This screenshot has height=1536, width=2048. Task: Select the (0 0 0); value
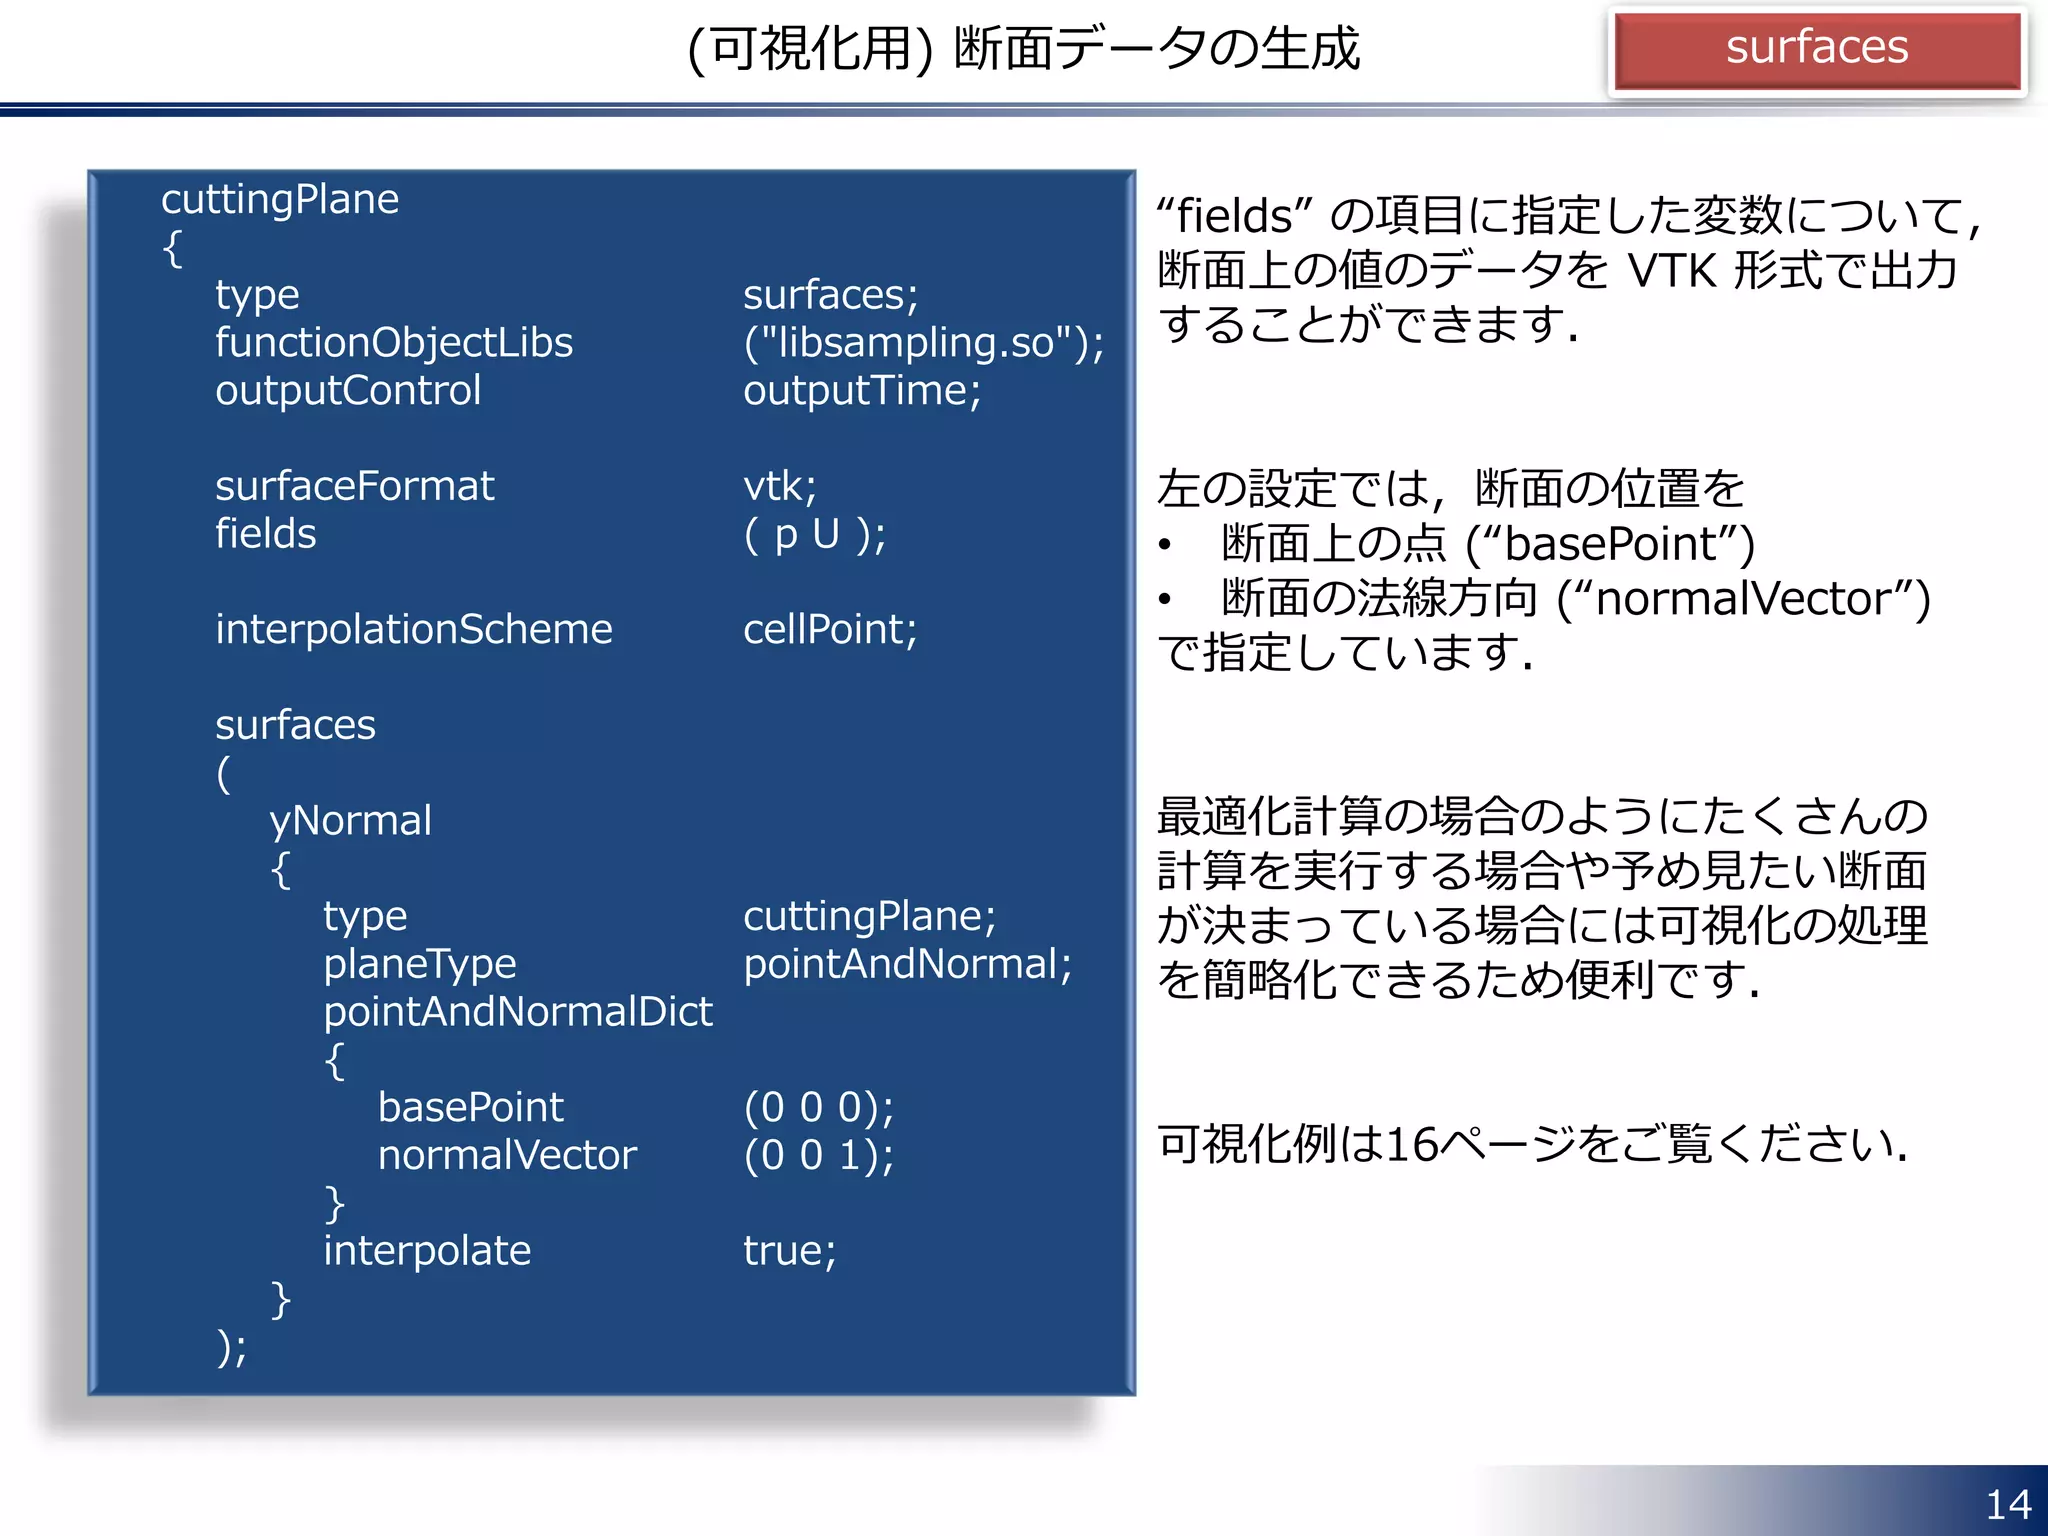click(819, 1108)
